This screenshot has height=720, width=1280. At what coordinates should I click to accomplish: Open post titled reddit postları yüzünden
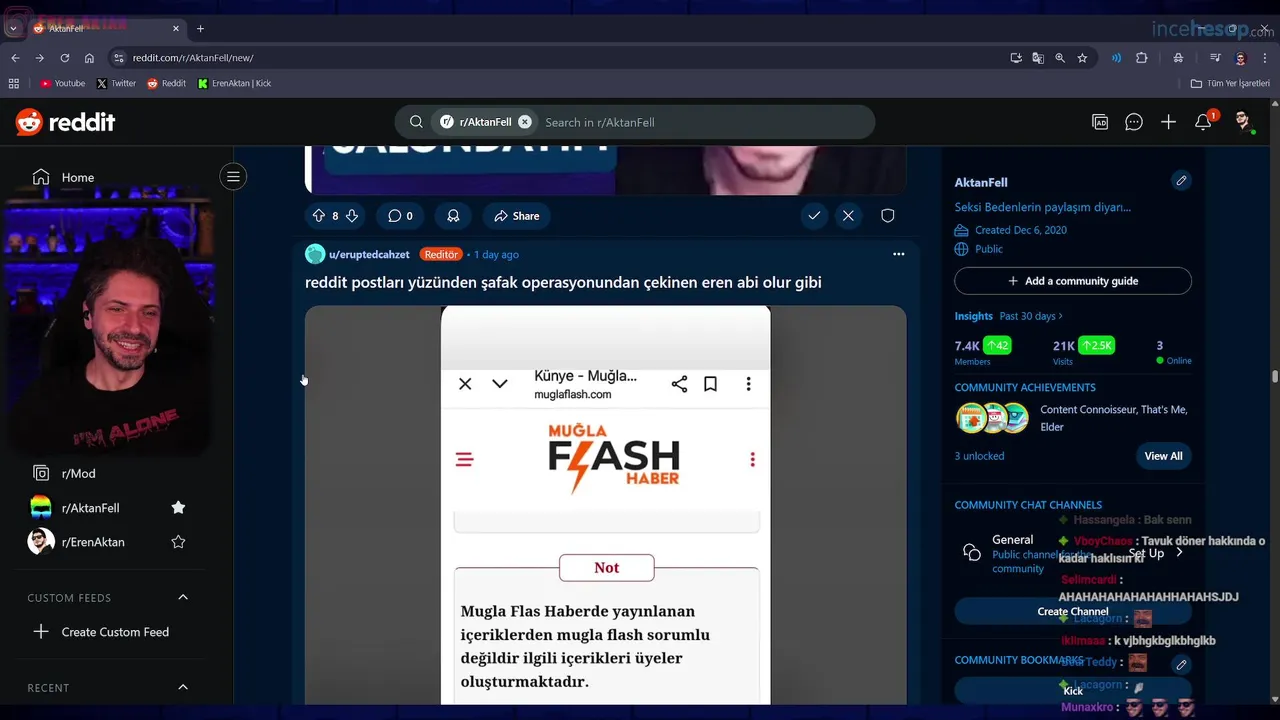pos(563,282)
